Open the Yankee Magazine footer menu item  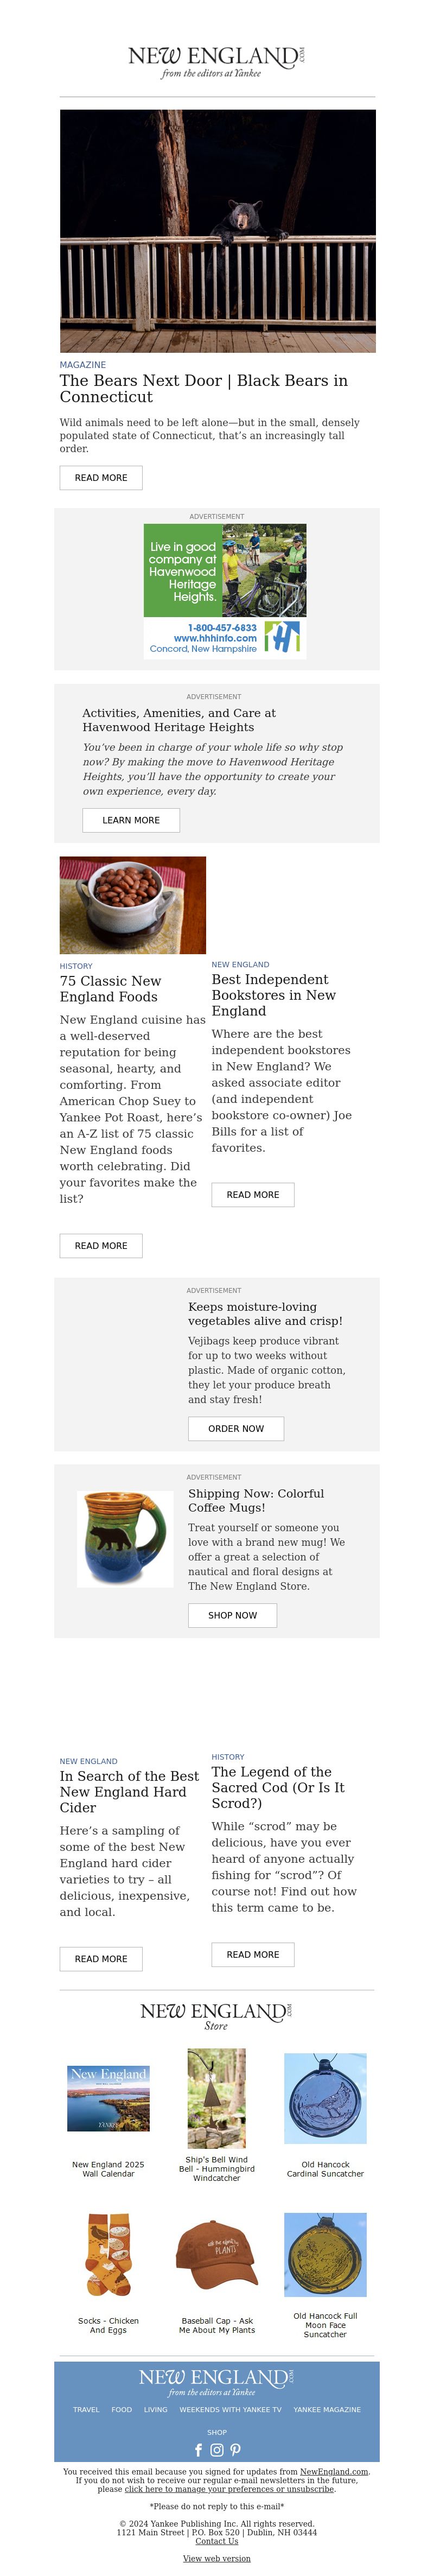(327, 2410)
